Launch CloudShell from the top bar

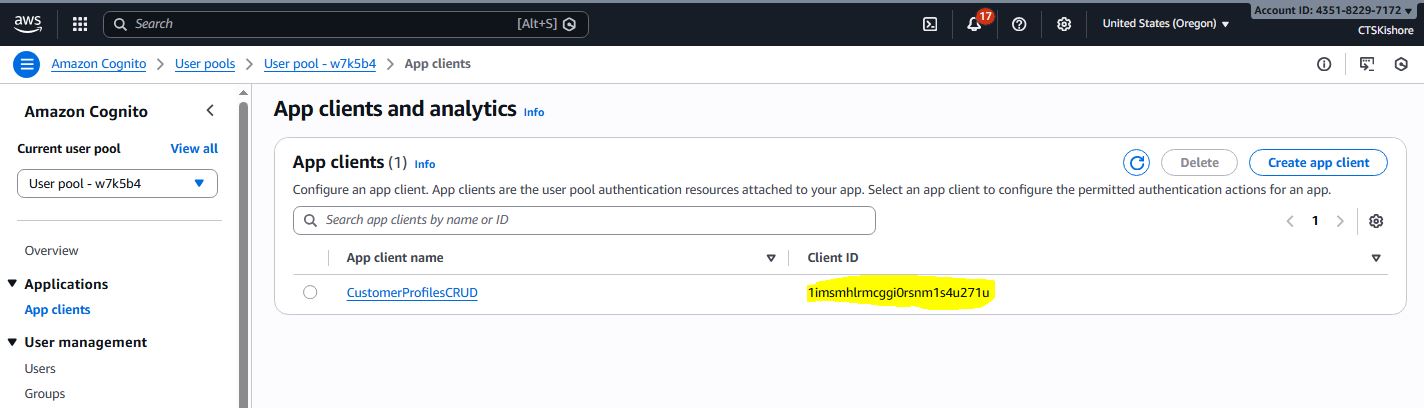929,24
